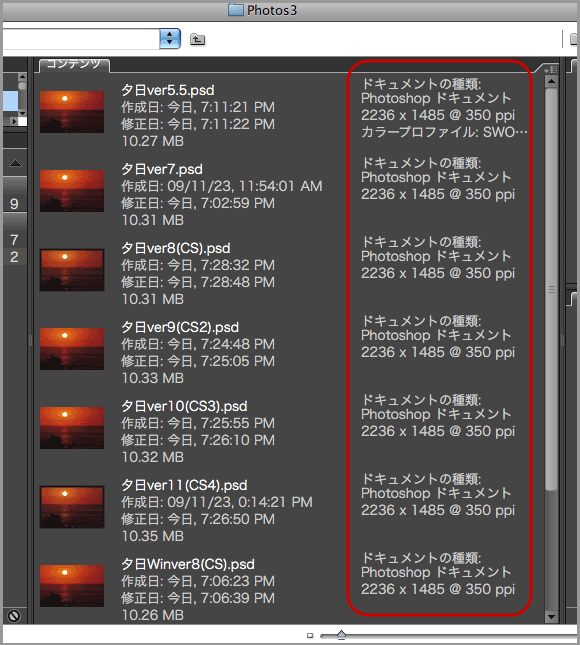Select thumbnail of 夕日Winver8(CS).psd
Viewport: 580px width, 645px height.
click(72, 586)
